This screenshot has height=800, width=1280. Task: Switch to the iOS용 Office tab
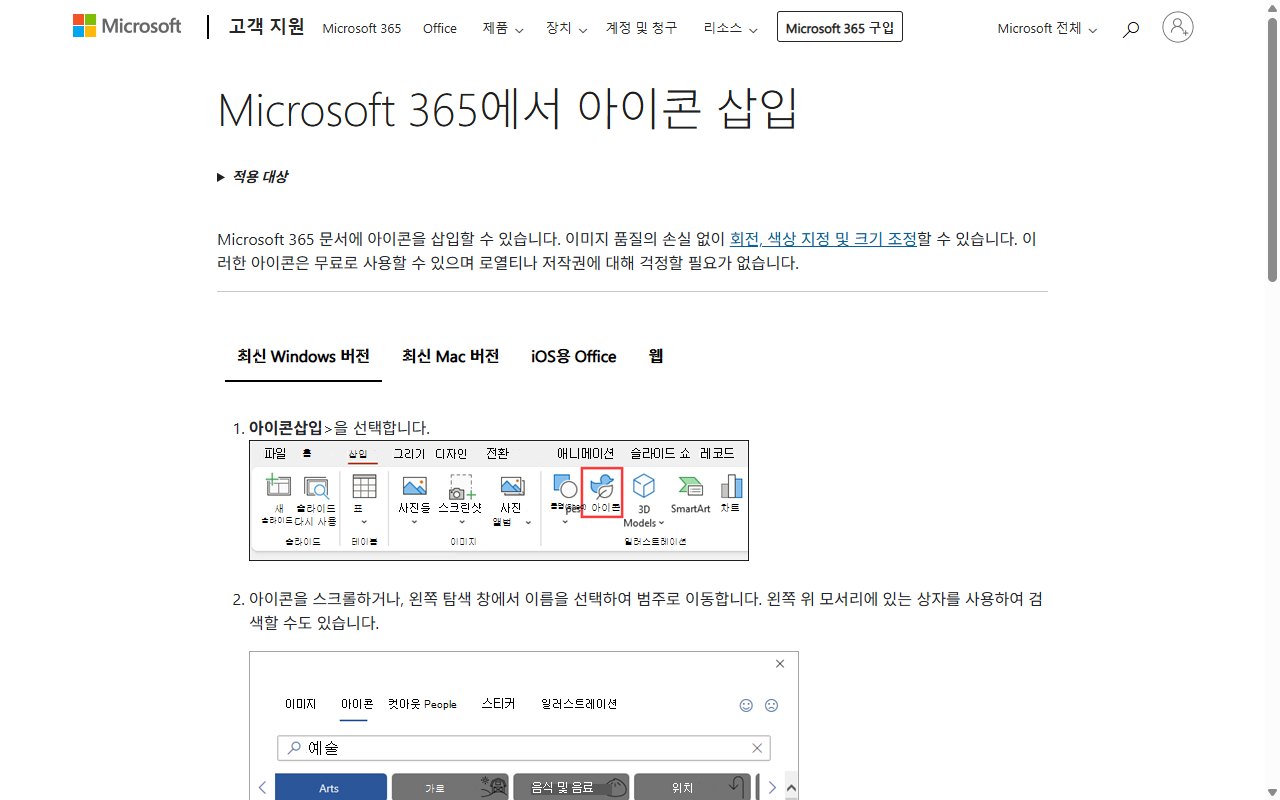point(574,356)
